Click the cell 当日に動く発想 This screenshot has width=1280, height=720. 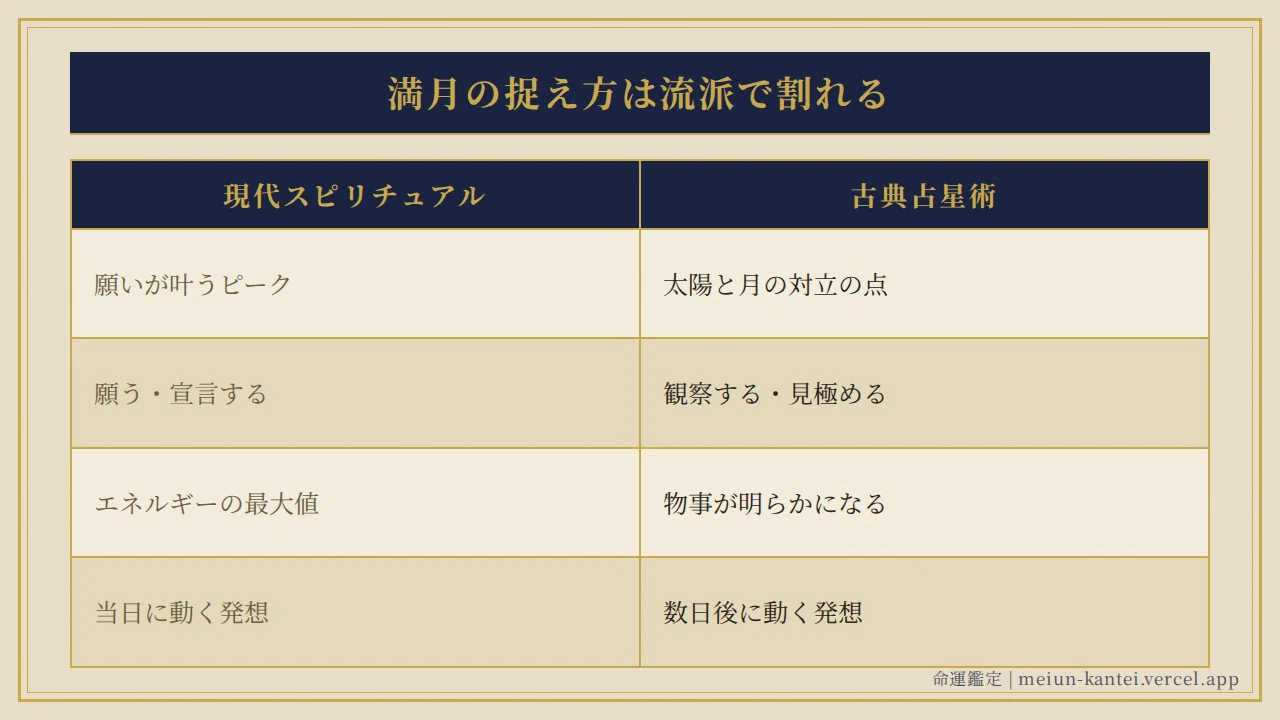[355, 612]
